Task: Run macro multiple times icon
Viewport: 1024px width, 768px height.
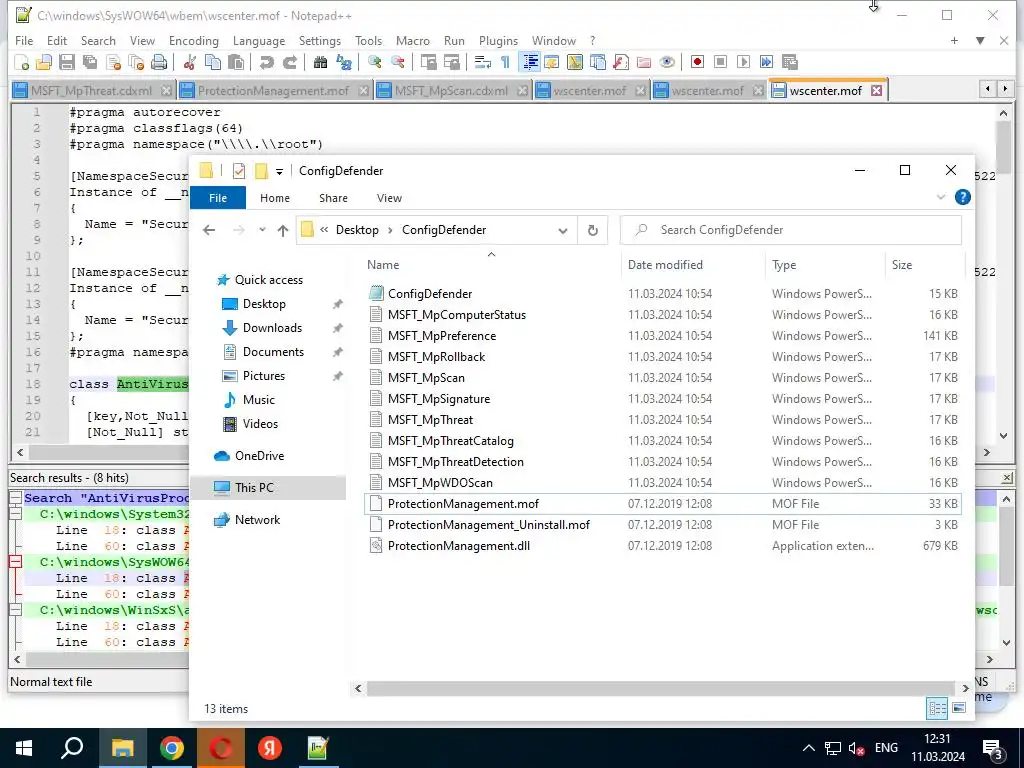Action: (x=766, y=63)
